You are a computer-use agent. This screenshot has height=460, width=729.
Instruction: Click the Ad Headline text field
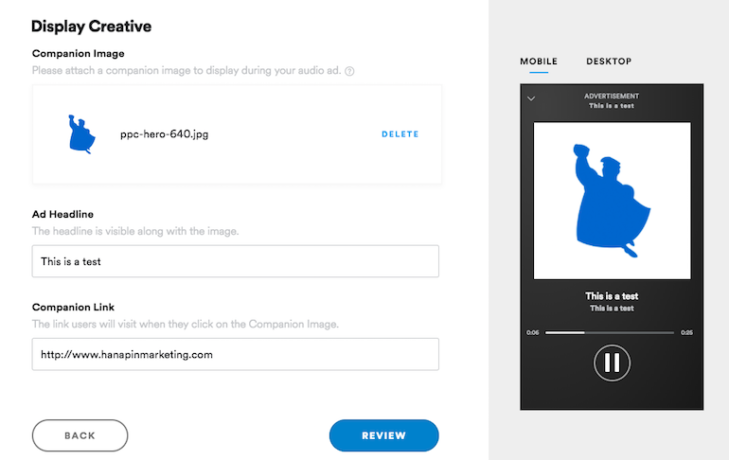pyautogui.click(x=235, y=261)
